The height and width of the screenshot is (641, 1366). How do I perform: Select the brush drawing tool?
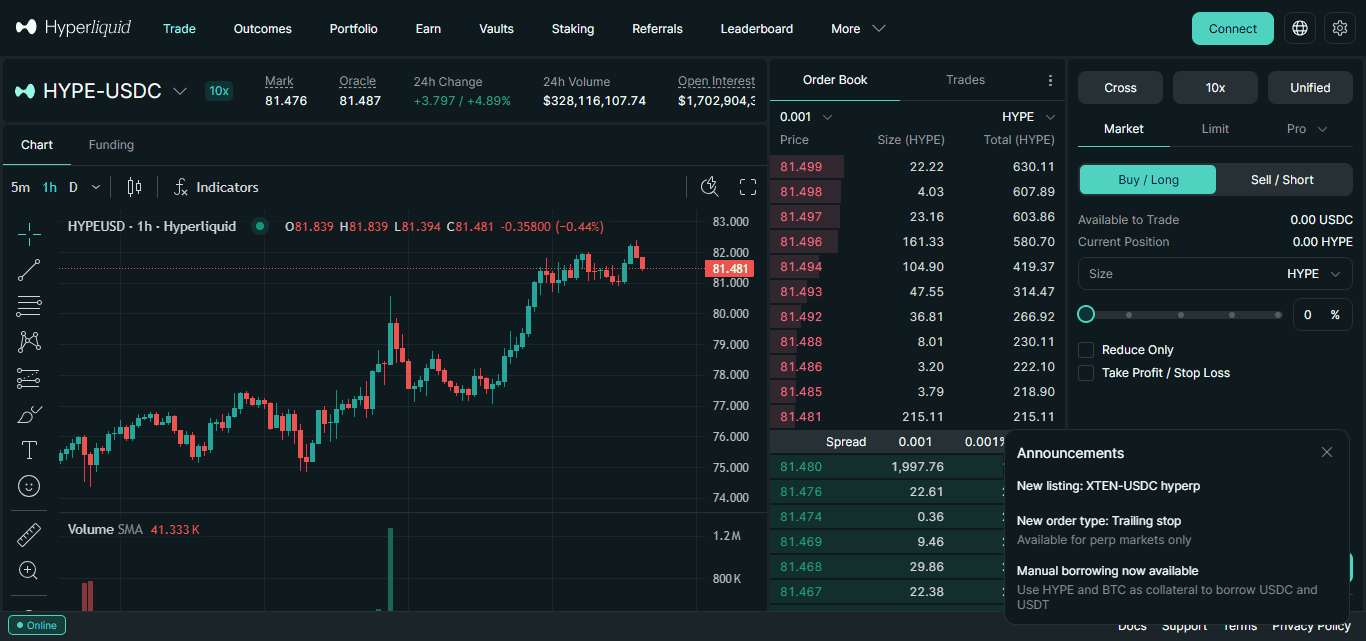pyautogui.click(x=29, y=414)
